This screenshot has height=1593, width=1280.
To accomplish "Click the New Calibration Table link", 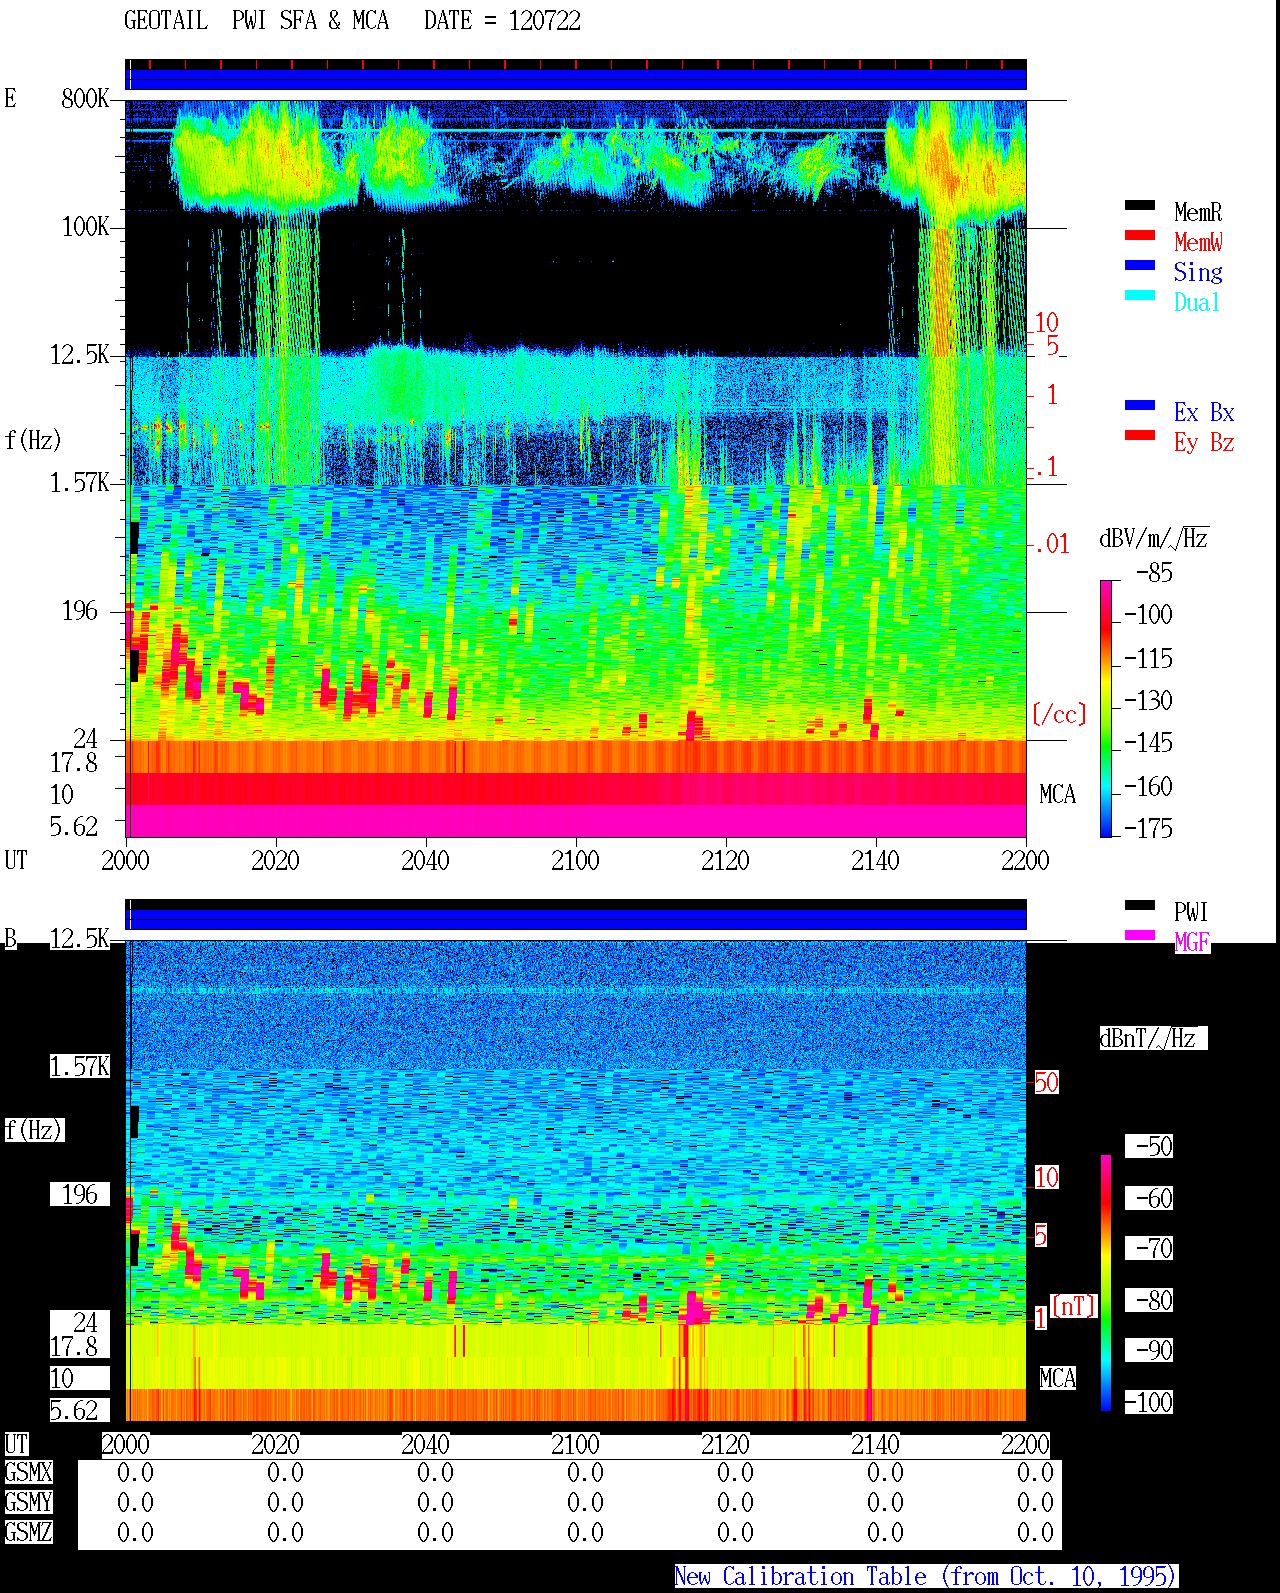I will (926, 1577).
